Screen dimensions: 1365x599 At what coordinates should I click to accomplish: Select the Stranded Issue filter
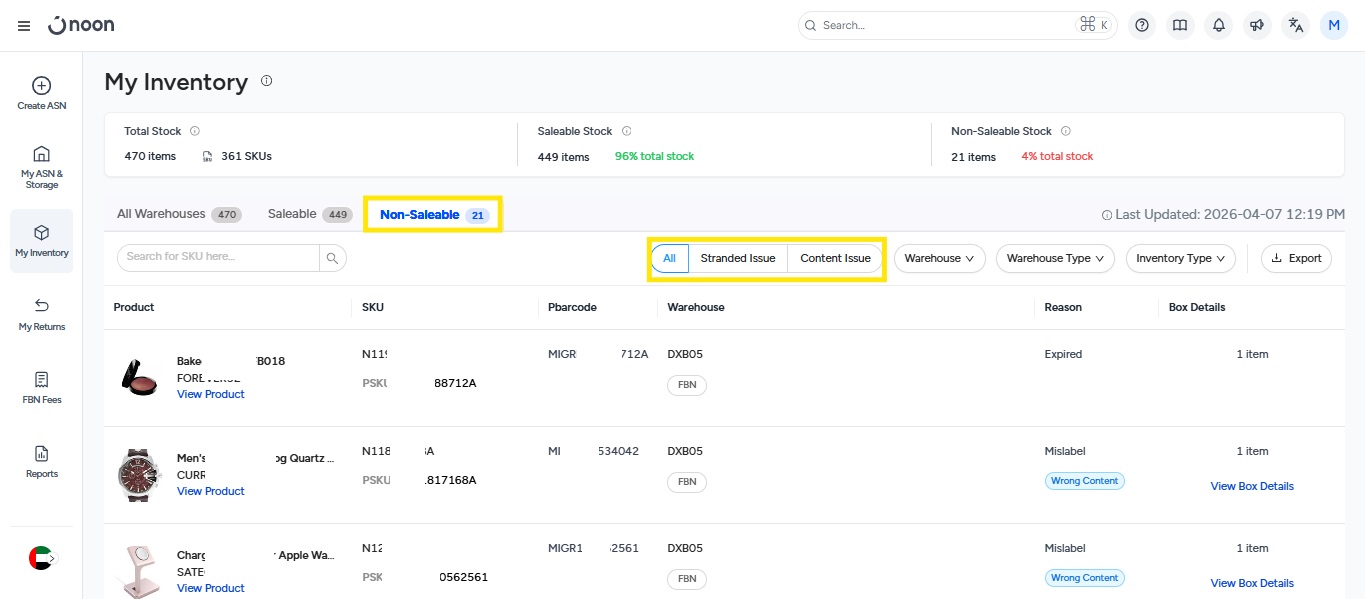click(x=738, y=258)
